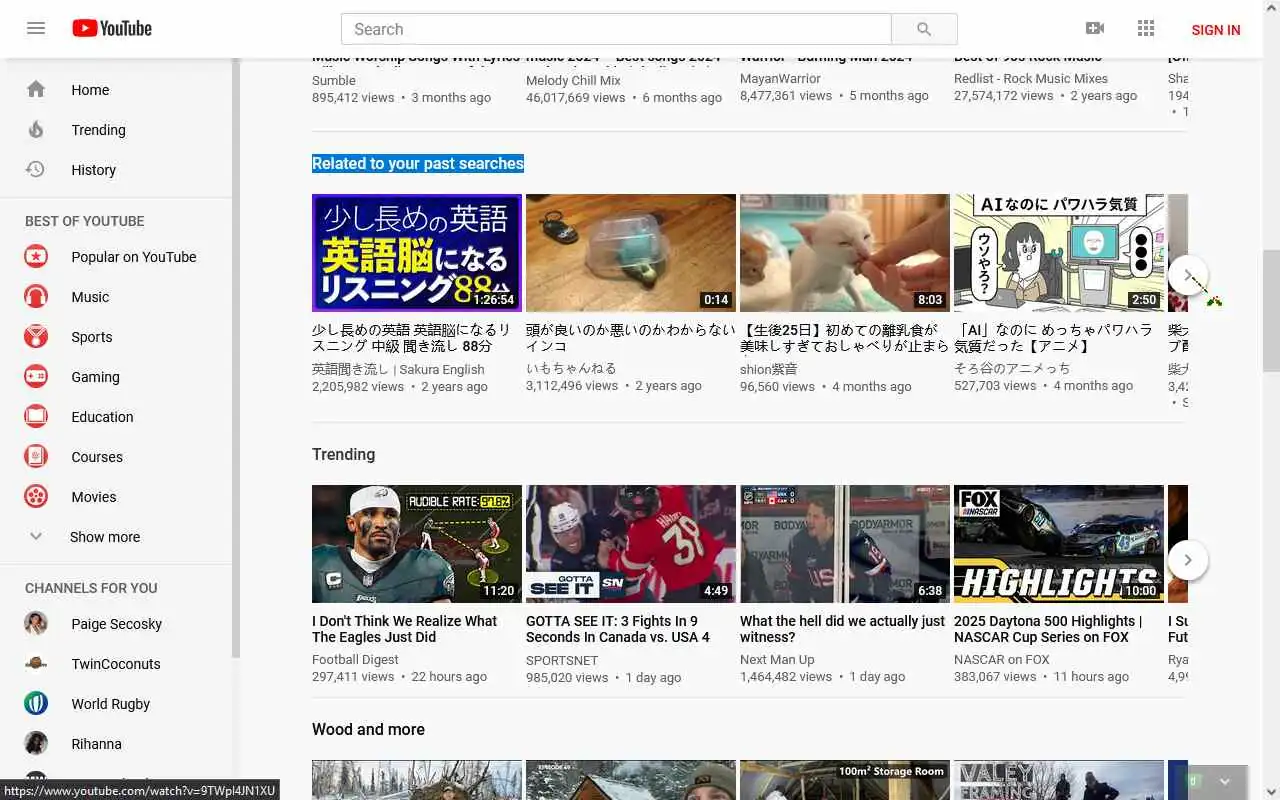This screenshot has height=800, width=1280.
Task: Open the Melody Chill Mix channel link
Action: [x=573, y=80]
